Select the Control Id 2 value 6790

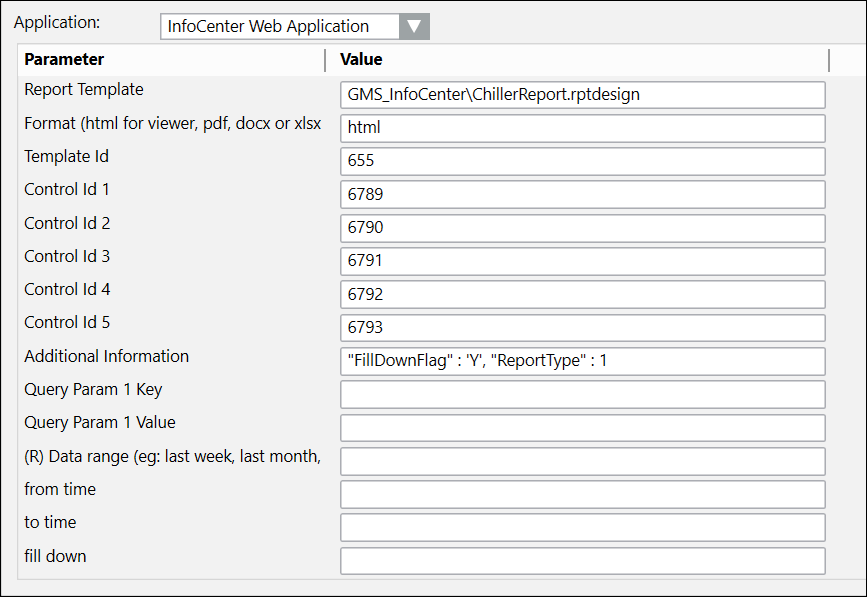point(582,228)
